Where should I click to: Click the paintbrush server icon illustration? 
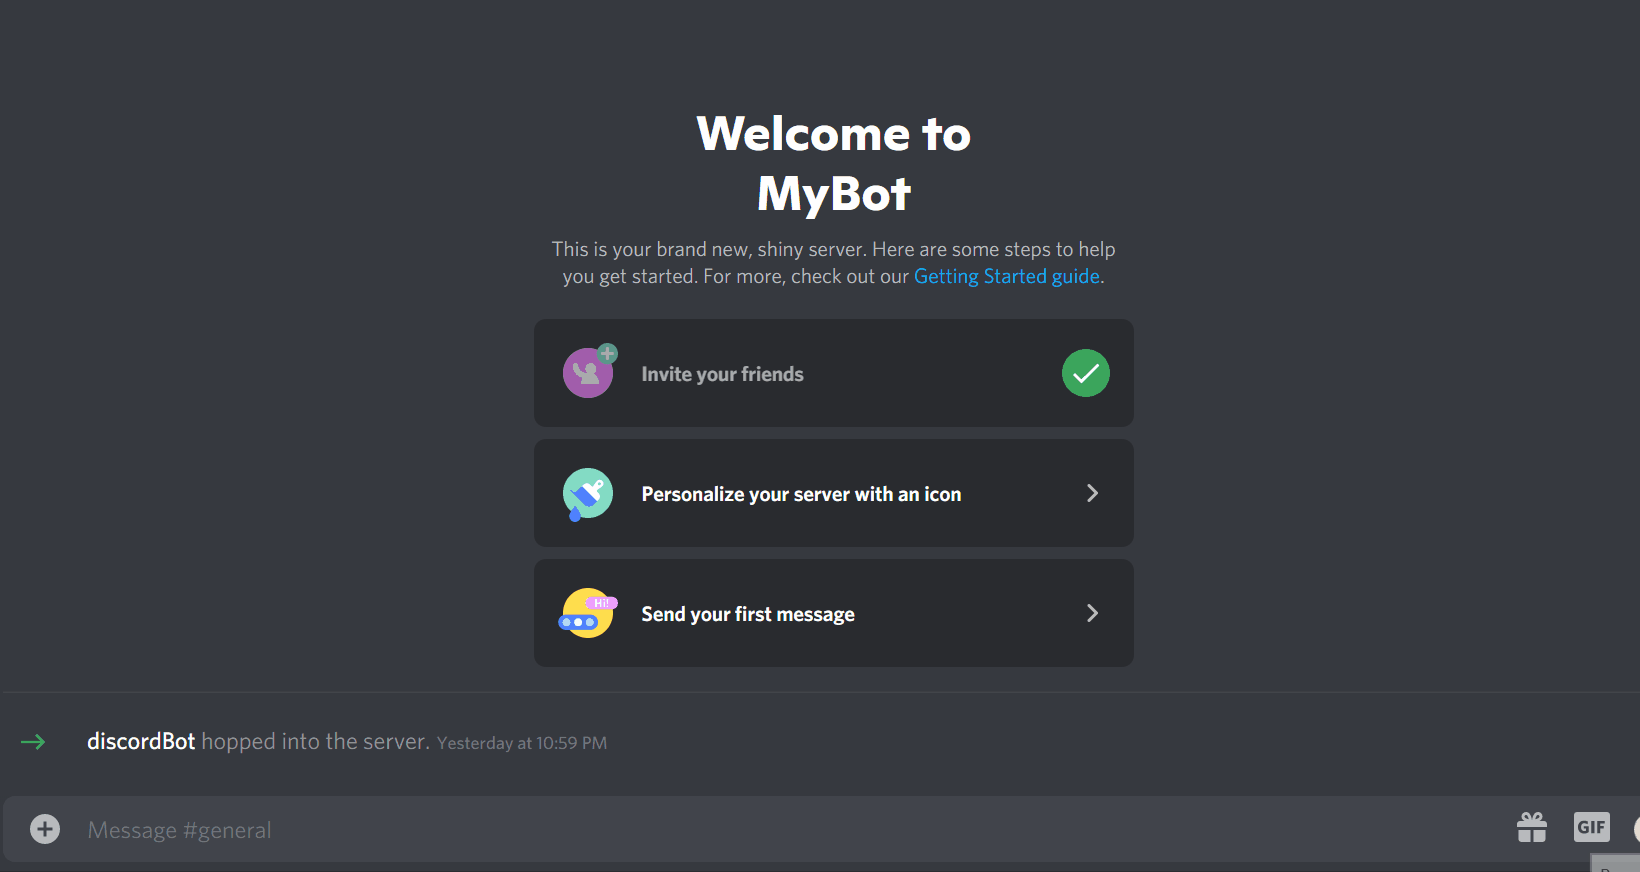pos(588,494)
